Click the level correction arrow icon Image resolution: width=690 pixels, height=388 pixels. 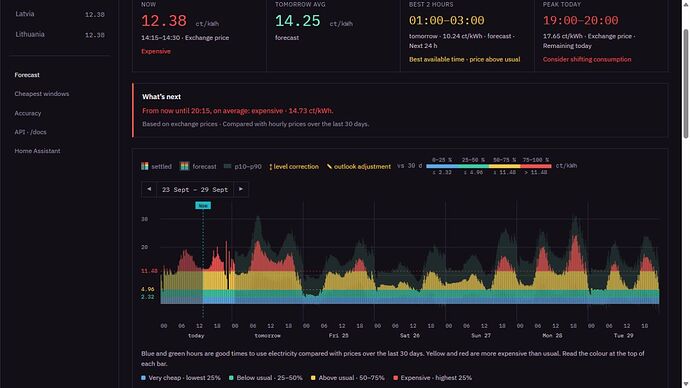coord(271,167)
